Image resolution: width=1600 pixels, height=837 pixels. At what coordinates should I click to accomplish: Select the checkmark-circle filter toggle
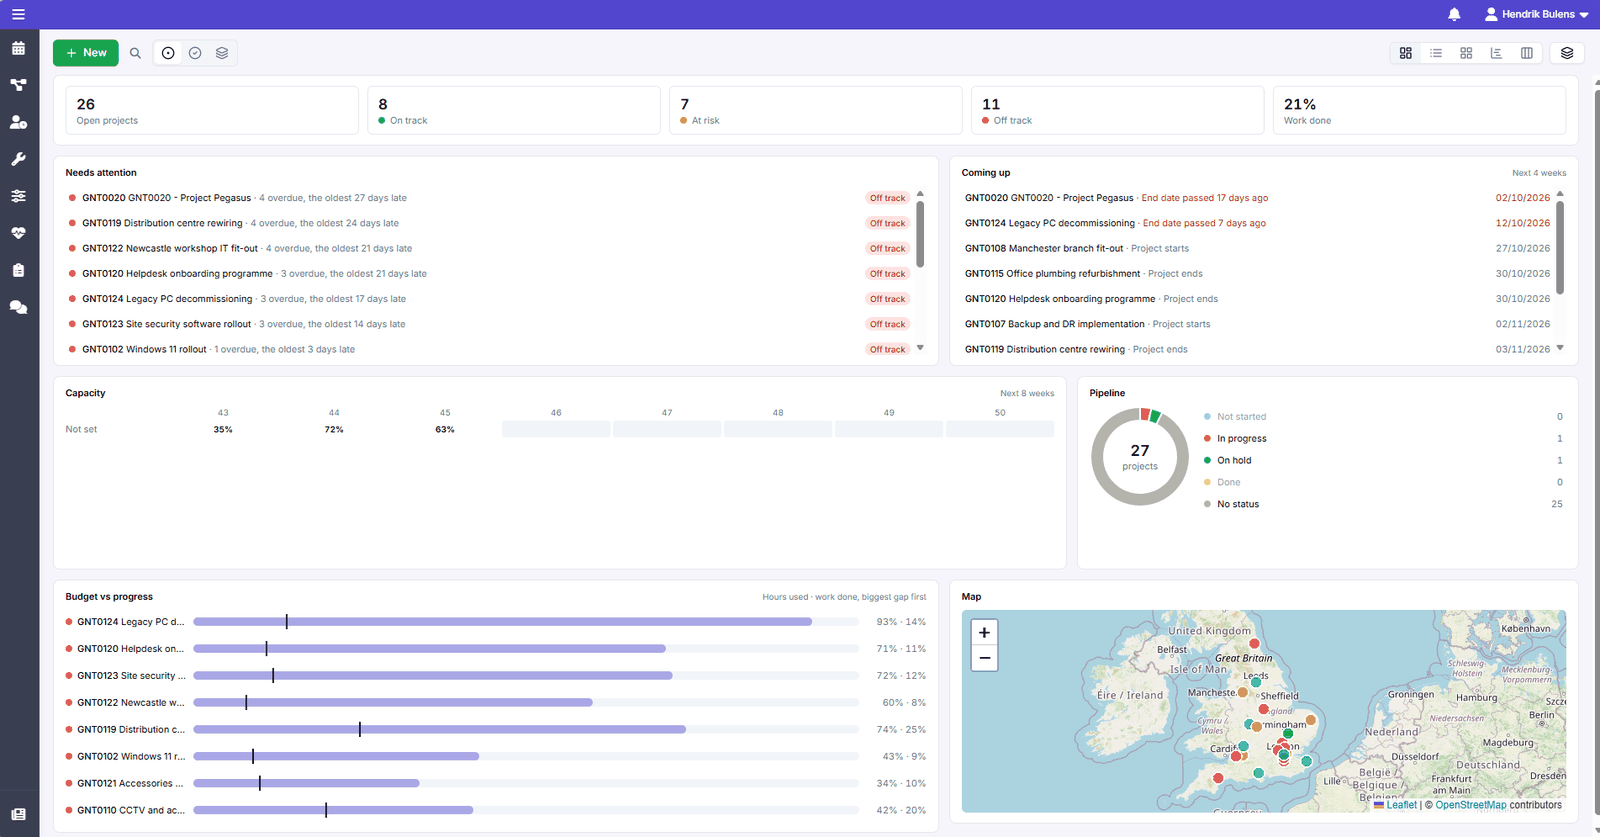point(195,53)
